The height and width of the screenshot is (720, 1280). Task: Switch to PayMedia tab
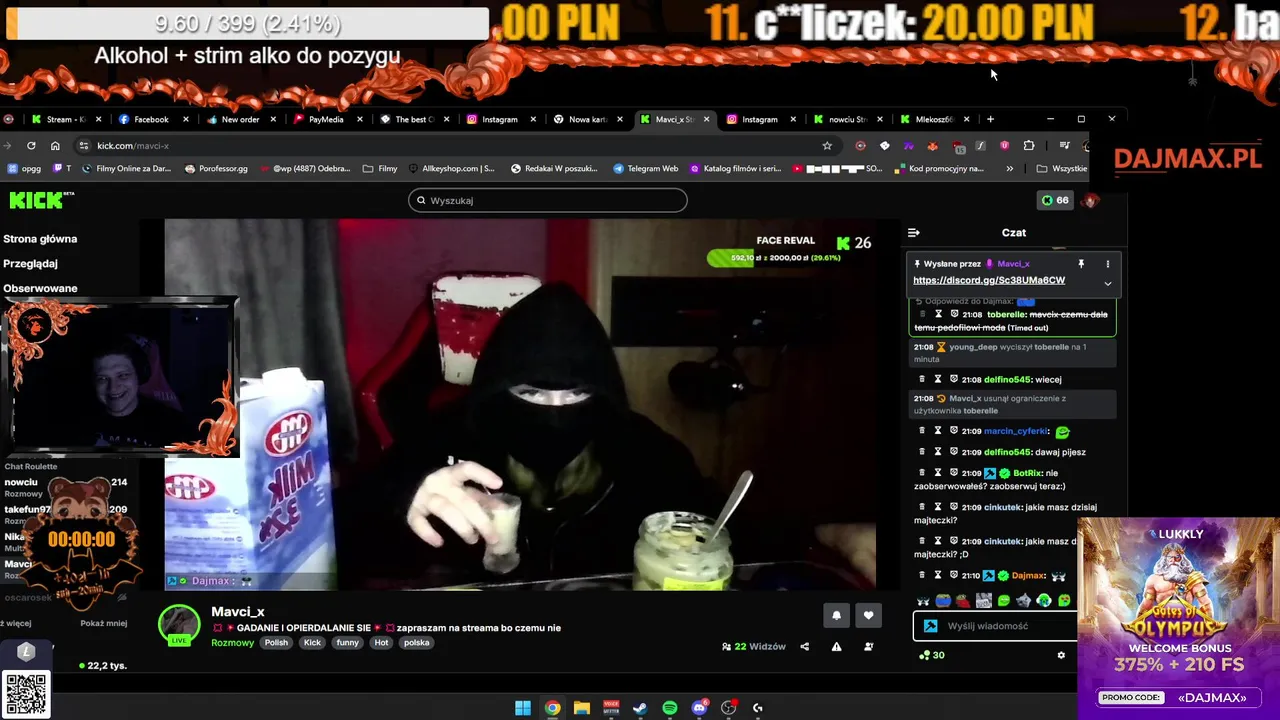(x=326, y=119)
